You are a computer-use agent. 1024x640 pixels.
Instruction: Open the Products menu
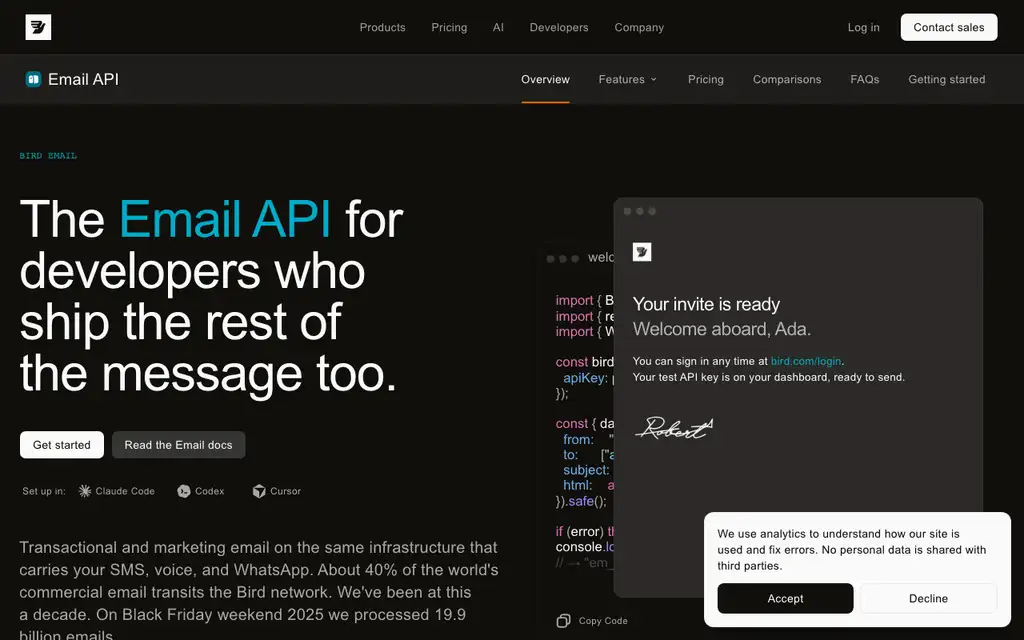382,27
